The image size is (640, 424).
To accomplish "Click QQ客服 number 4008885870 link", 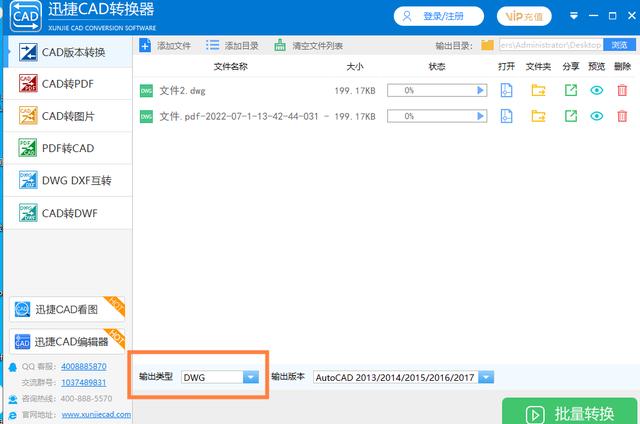I will pos(84,366).
